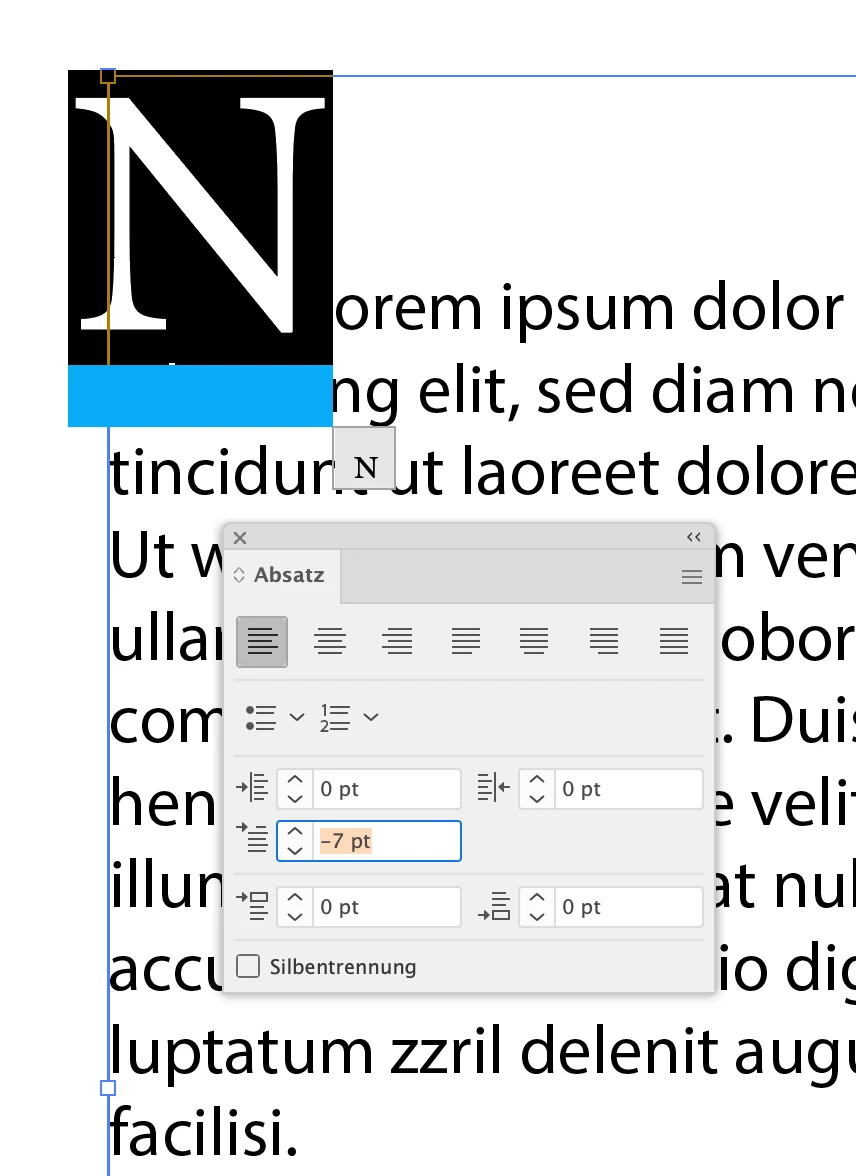Select justify all lines alignment
Viewport: 856px width, 1176px height.
click(674, 642)
